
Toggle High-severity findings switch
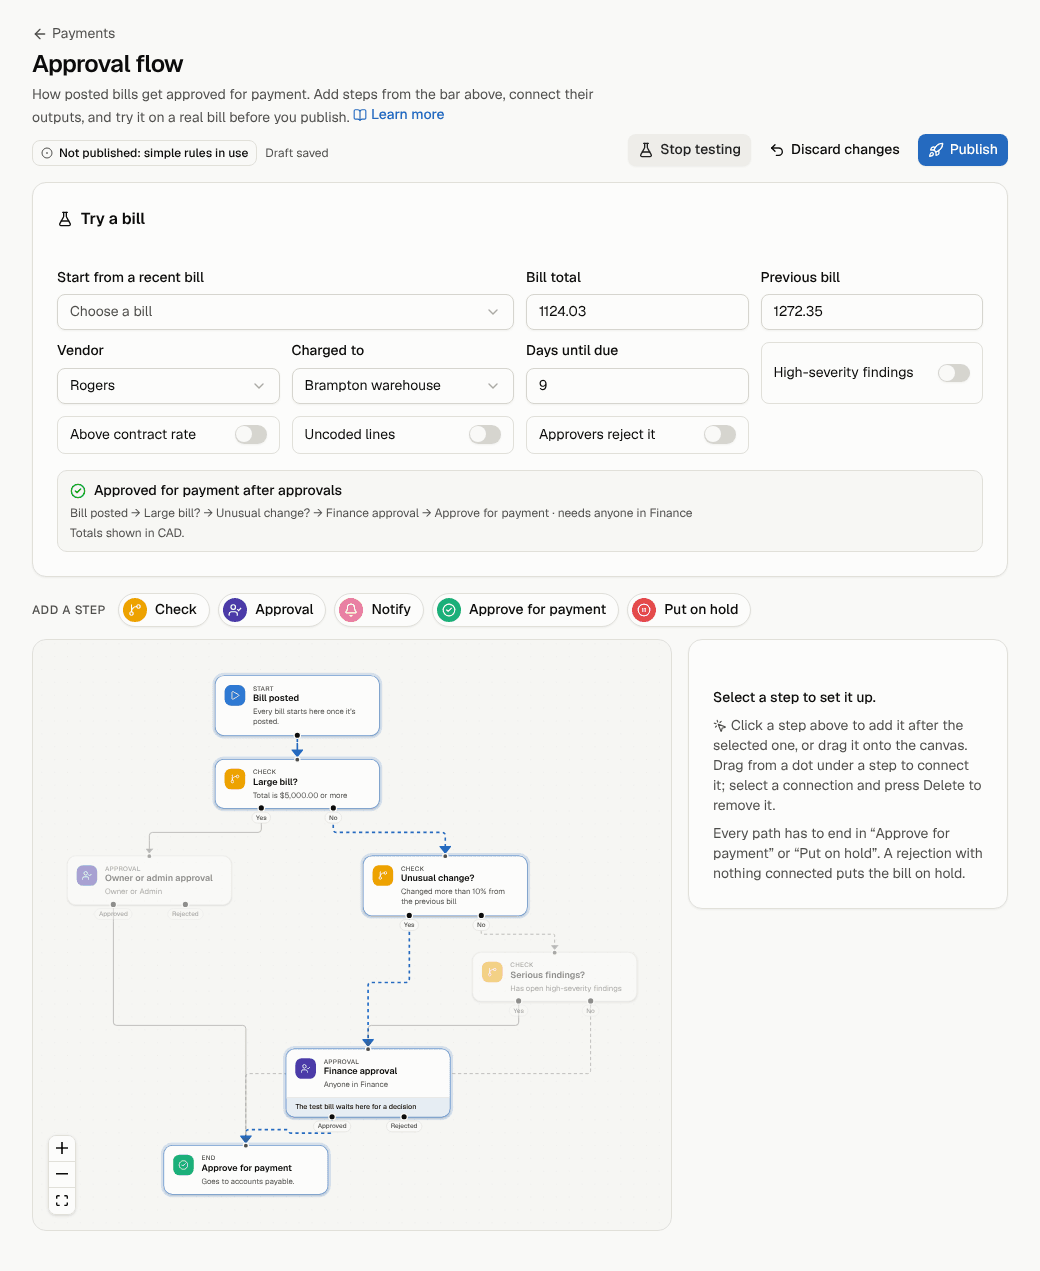954,373
